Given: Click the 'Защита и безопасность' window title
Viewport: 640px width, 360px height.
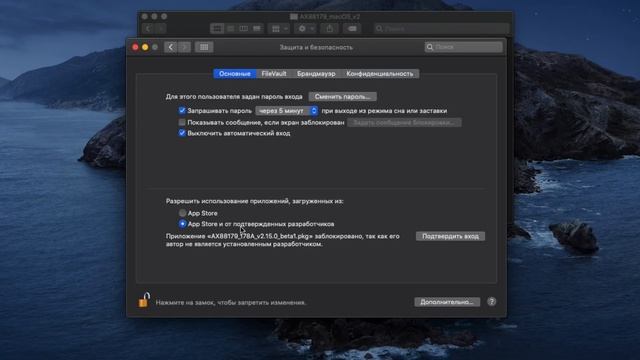Looking at the screenshot, I should pos(316,47).
